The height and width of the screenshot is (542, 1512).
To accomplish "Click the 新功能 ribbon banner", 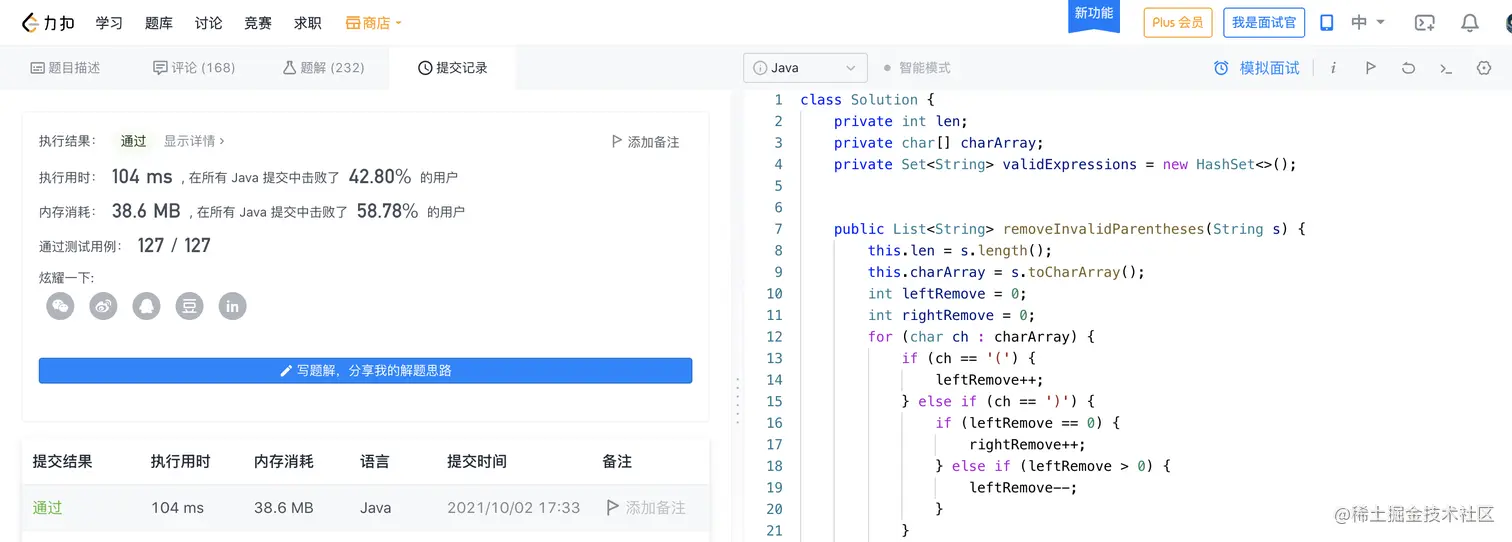I will click(1094, 15).
